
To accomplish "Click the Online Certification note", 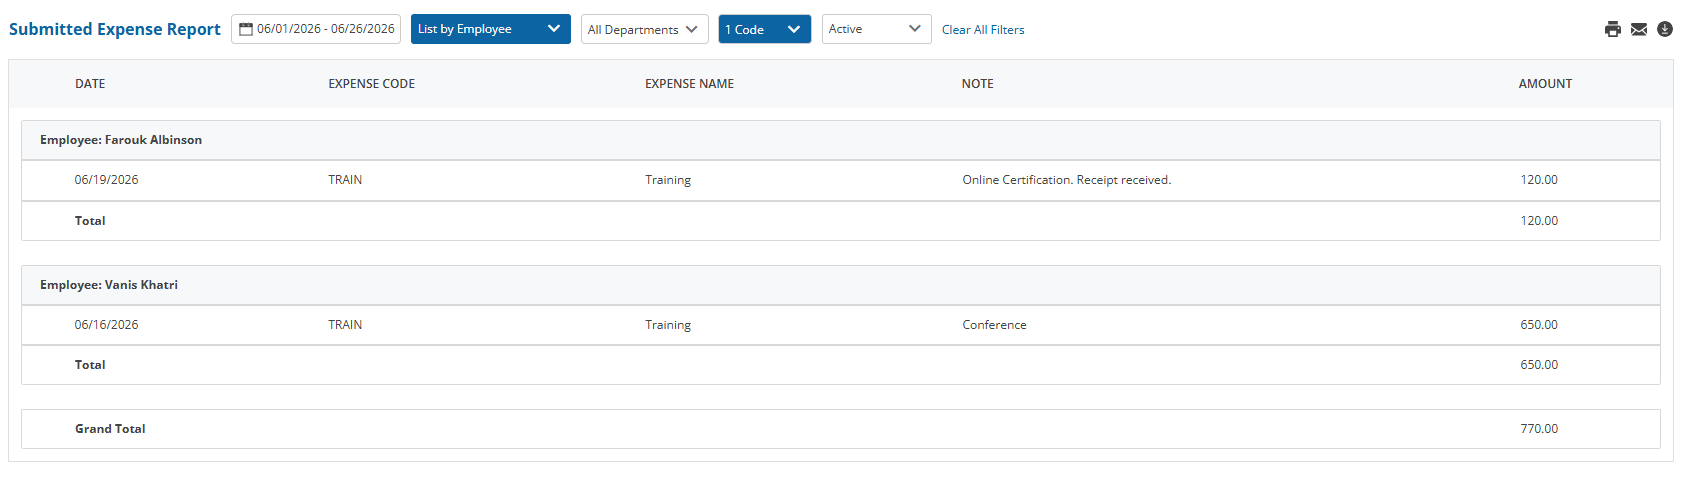I will (1067, 180).
